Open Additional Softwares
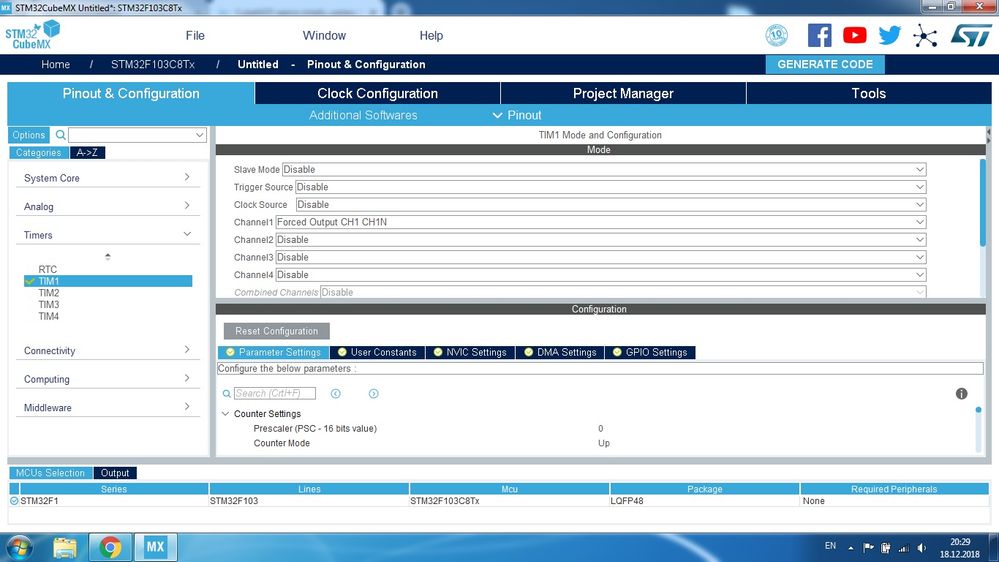Screen dimensions: 999x562 pyautogui.click(x=363, y=115)
